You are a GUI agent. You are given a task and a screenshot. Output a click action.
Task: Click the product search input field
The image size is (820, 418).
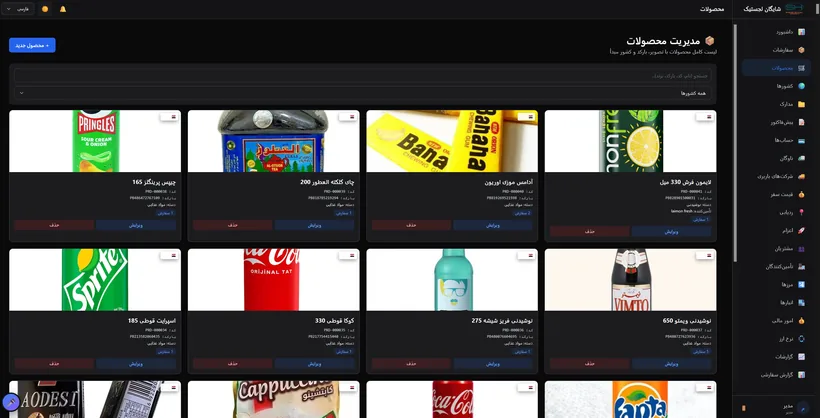[363, 76]
